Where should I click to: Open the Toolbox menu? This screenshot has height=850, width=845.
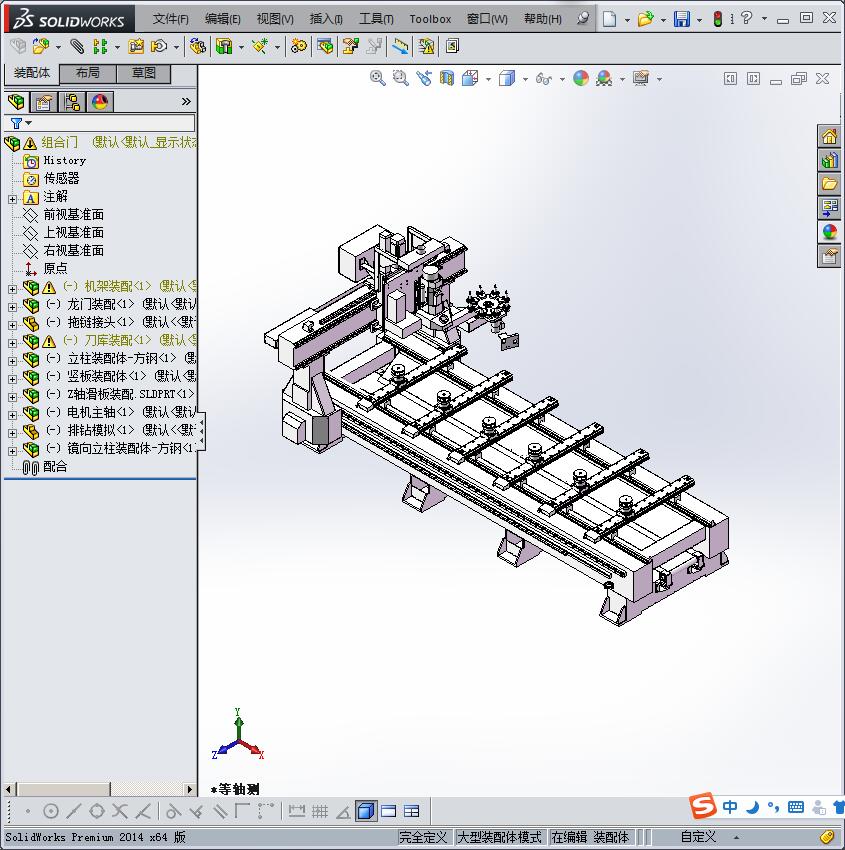[x=430, y=19]
